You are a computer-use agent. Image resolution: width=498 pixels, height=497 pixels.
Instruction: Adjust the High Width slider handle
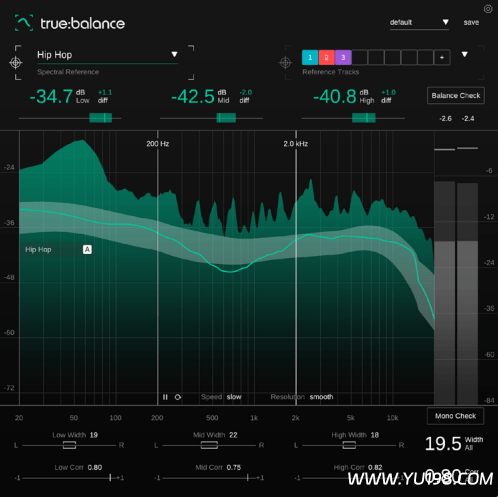pyautogui.click(x=349, y=445)
